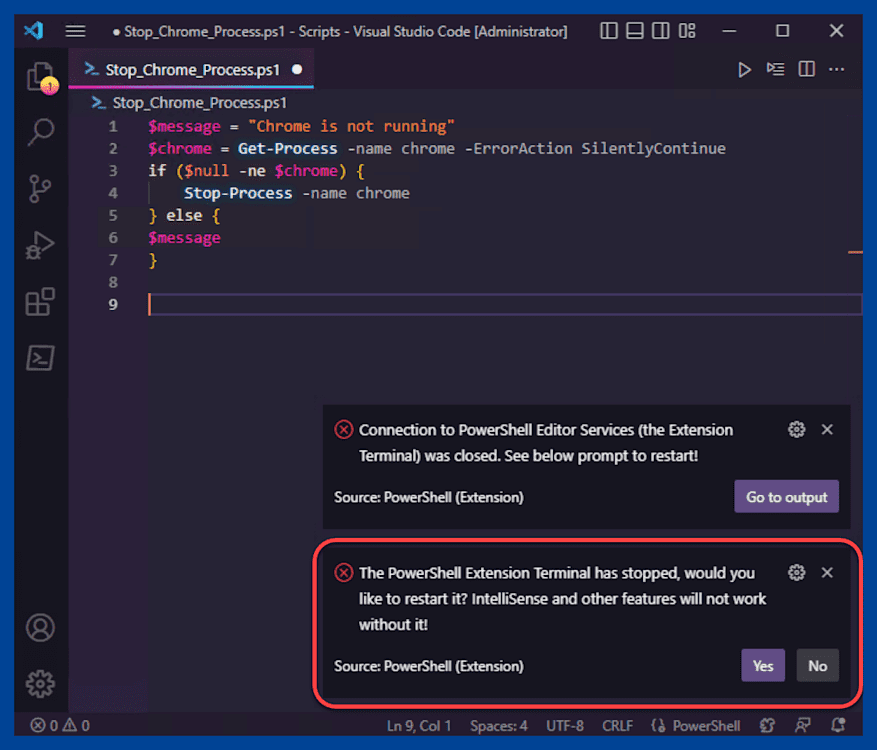The image size is (877, 750).
Task: Click Get-Process command on line 2
Action: point(287,149)
